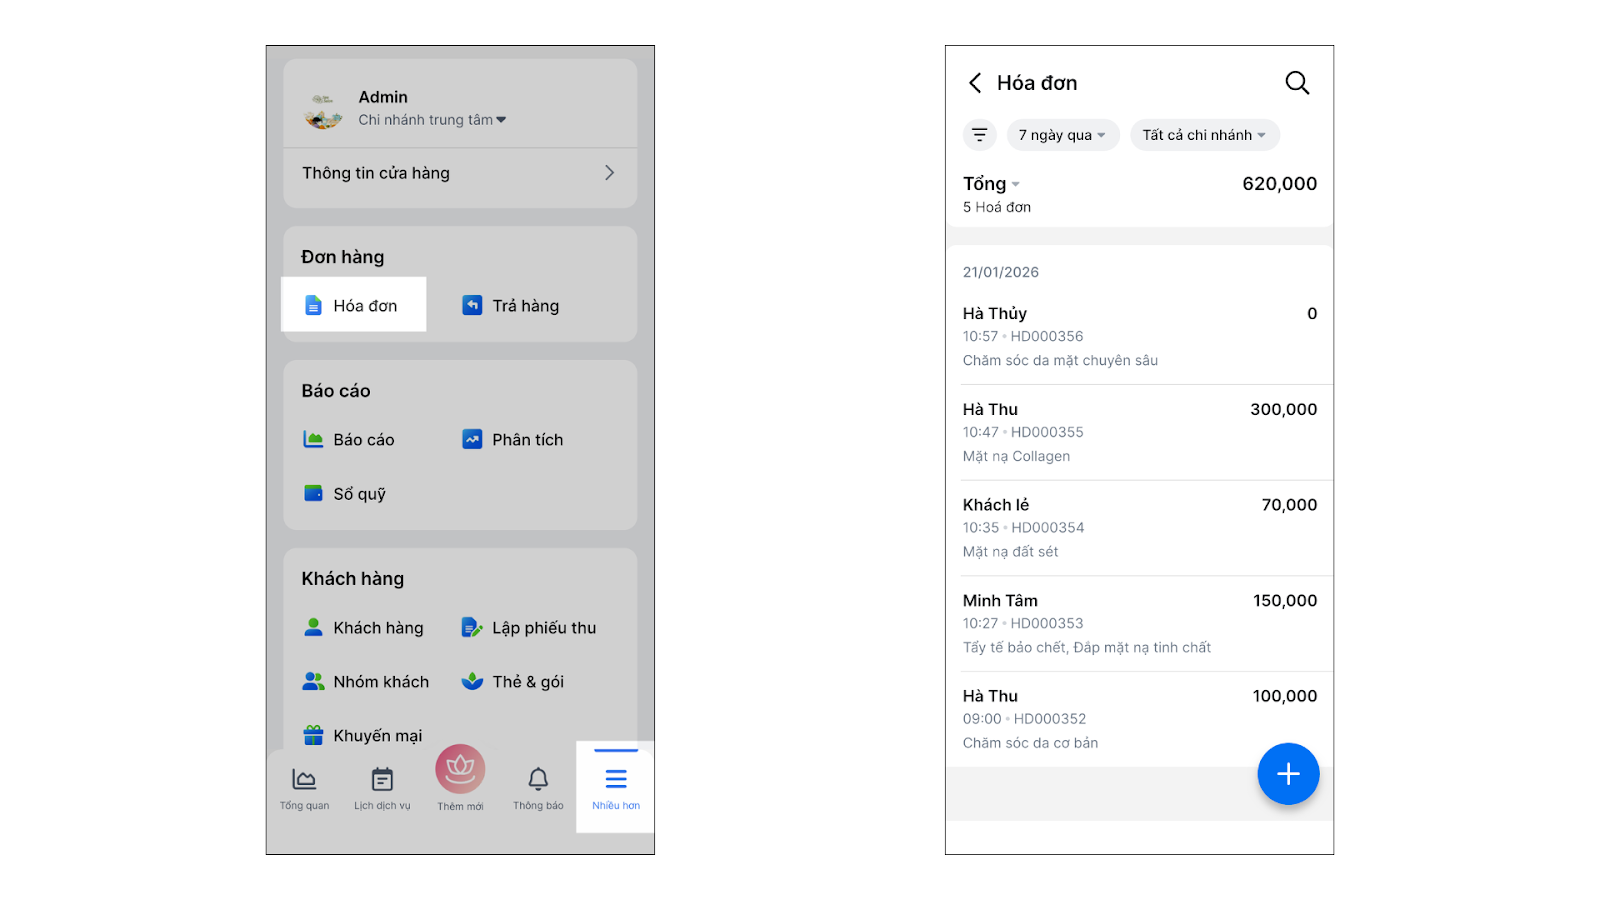Viewport: 1600px width, 900px height.
Task: Open invoice HD000355 for Hà Thu
Action: coord(1139,432)
